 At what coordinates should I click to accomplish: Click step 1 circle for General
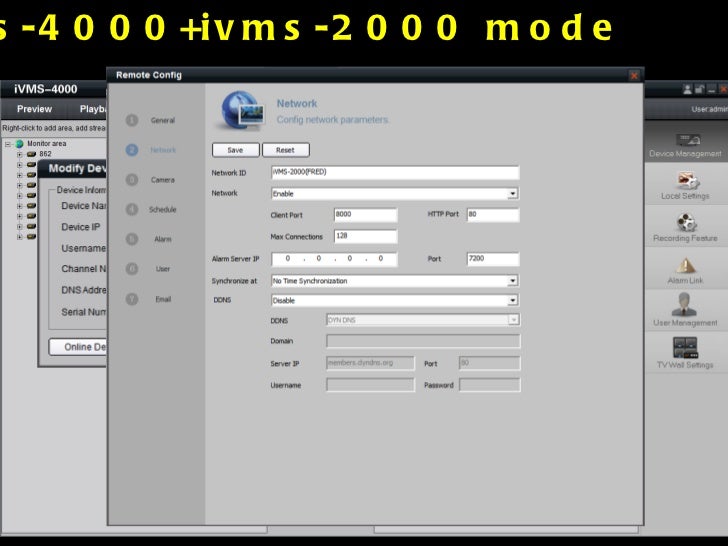[x=132, y=120]
